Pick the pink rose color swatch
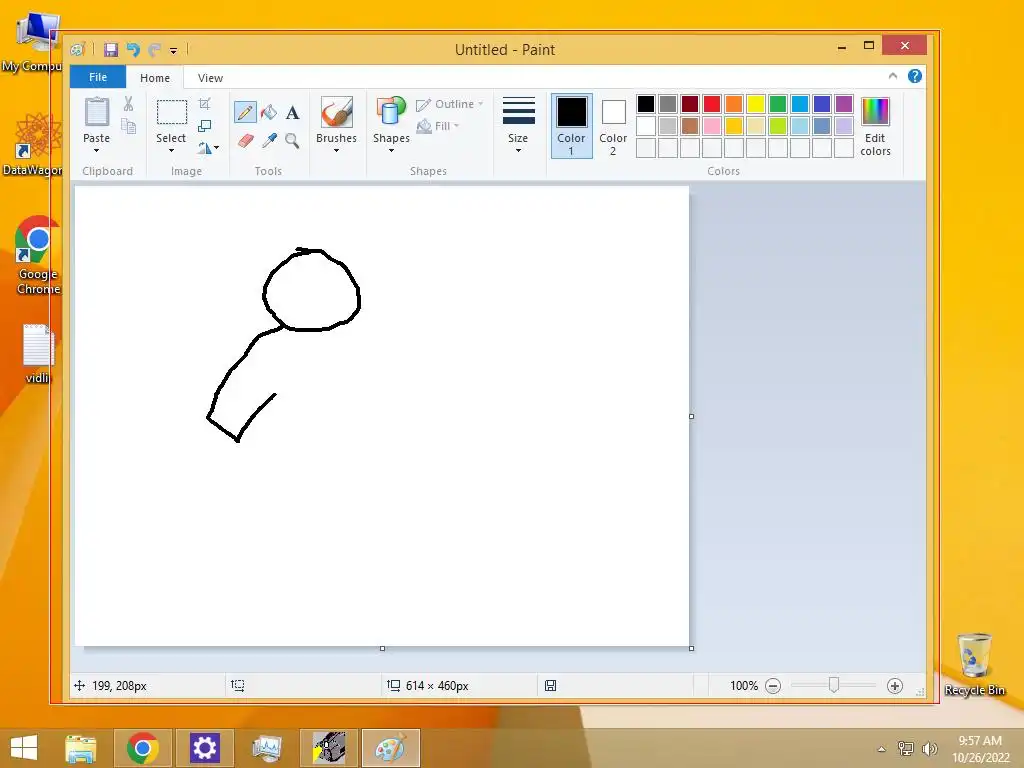Screen dimensions: 1024x768 [712, 126]
